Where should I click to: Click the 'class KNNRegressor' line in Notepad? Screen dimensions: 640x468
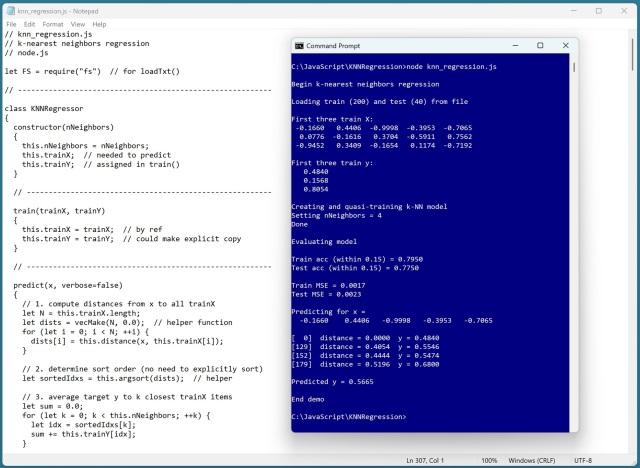pos(44,109)
